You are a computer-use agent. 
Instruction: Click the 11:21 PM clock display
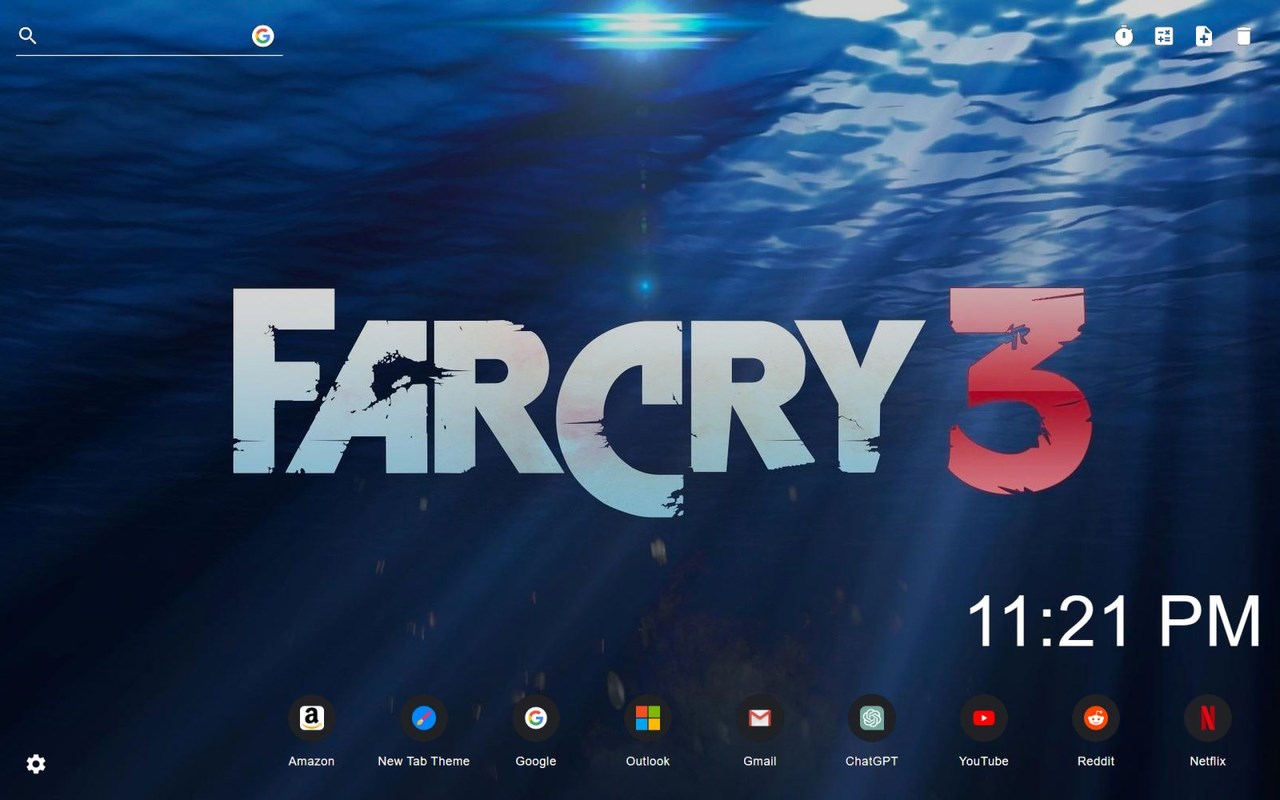1114,622
